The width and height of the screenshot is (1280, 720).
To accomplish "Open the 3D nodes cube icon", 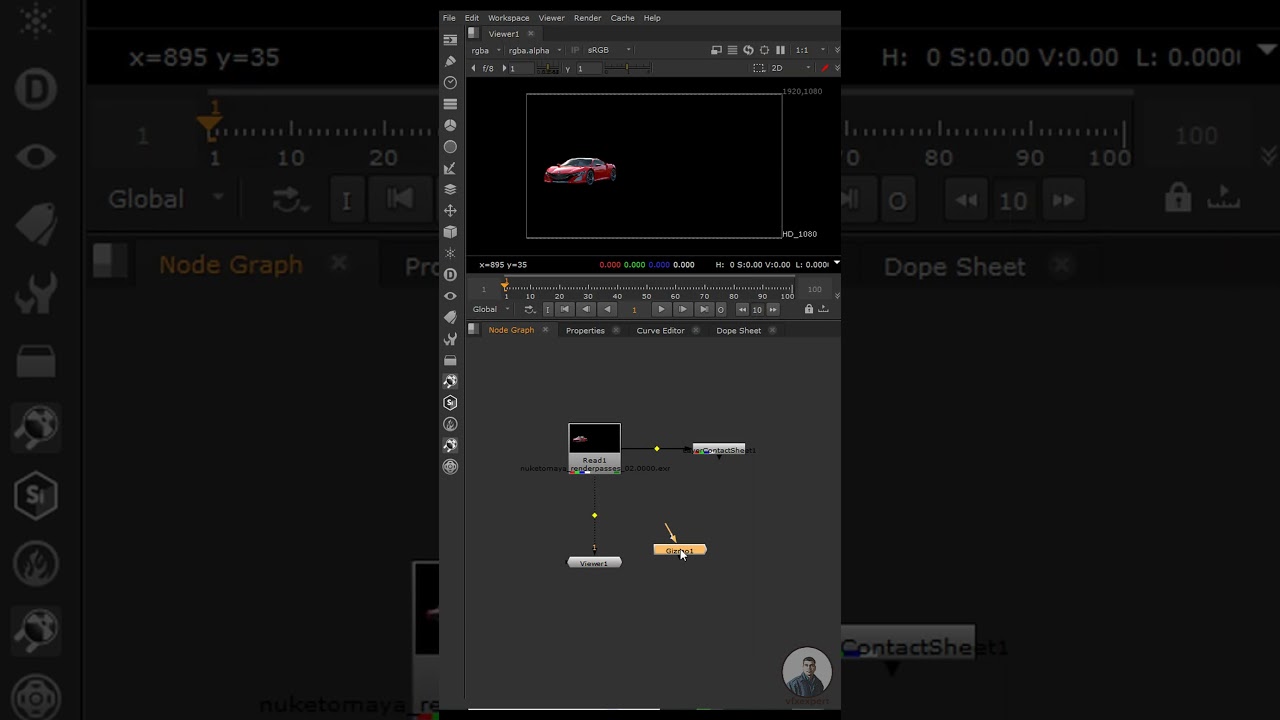I will coord(450,232).
